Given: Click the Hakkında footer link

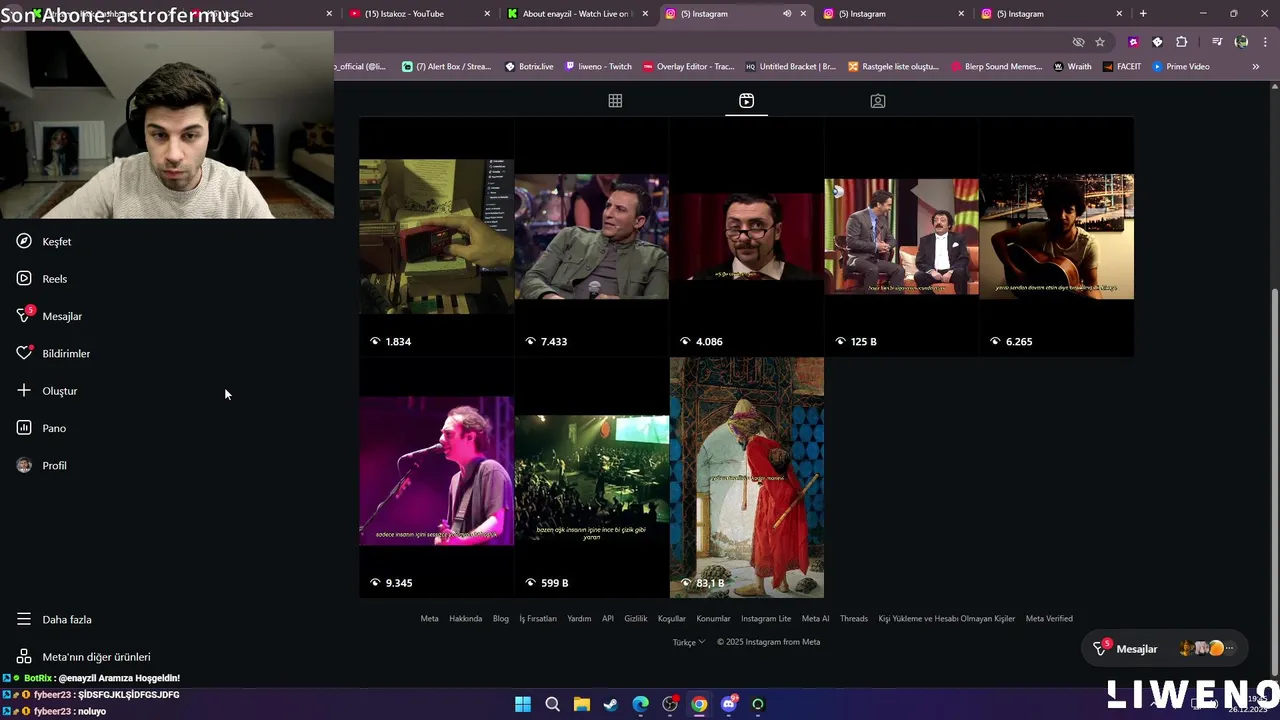Looking at the screenshot, I should click(465, 618).
